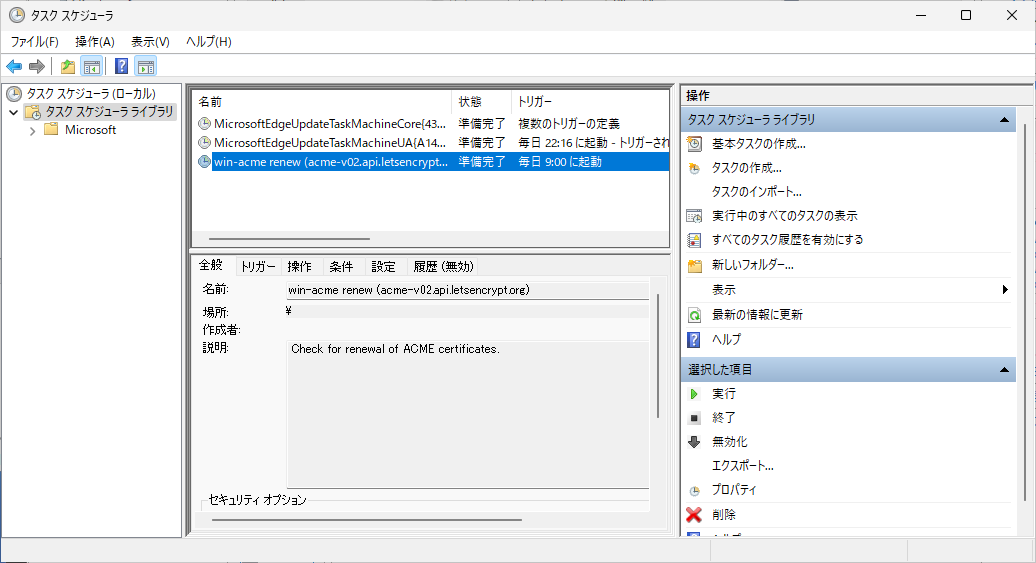The width and height of the screenshot is (1036, 563).
Task: Click the clock icon of win-acme renew task
Action: (x=205, y=162)
